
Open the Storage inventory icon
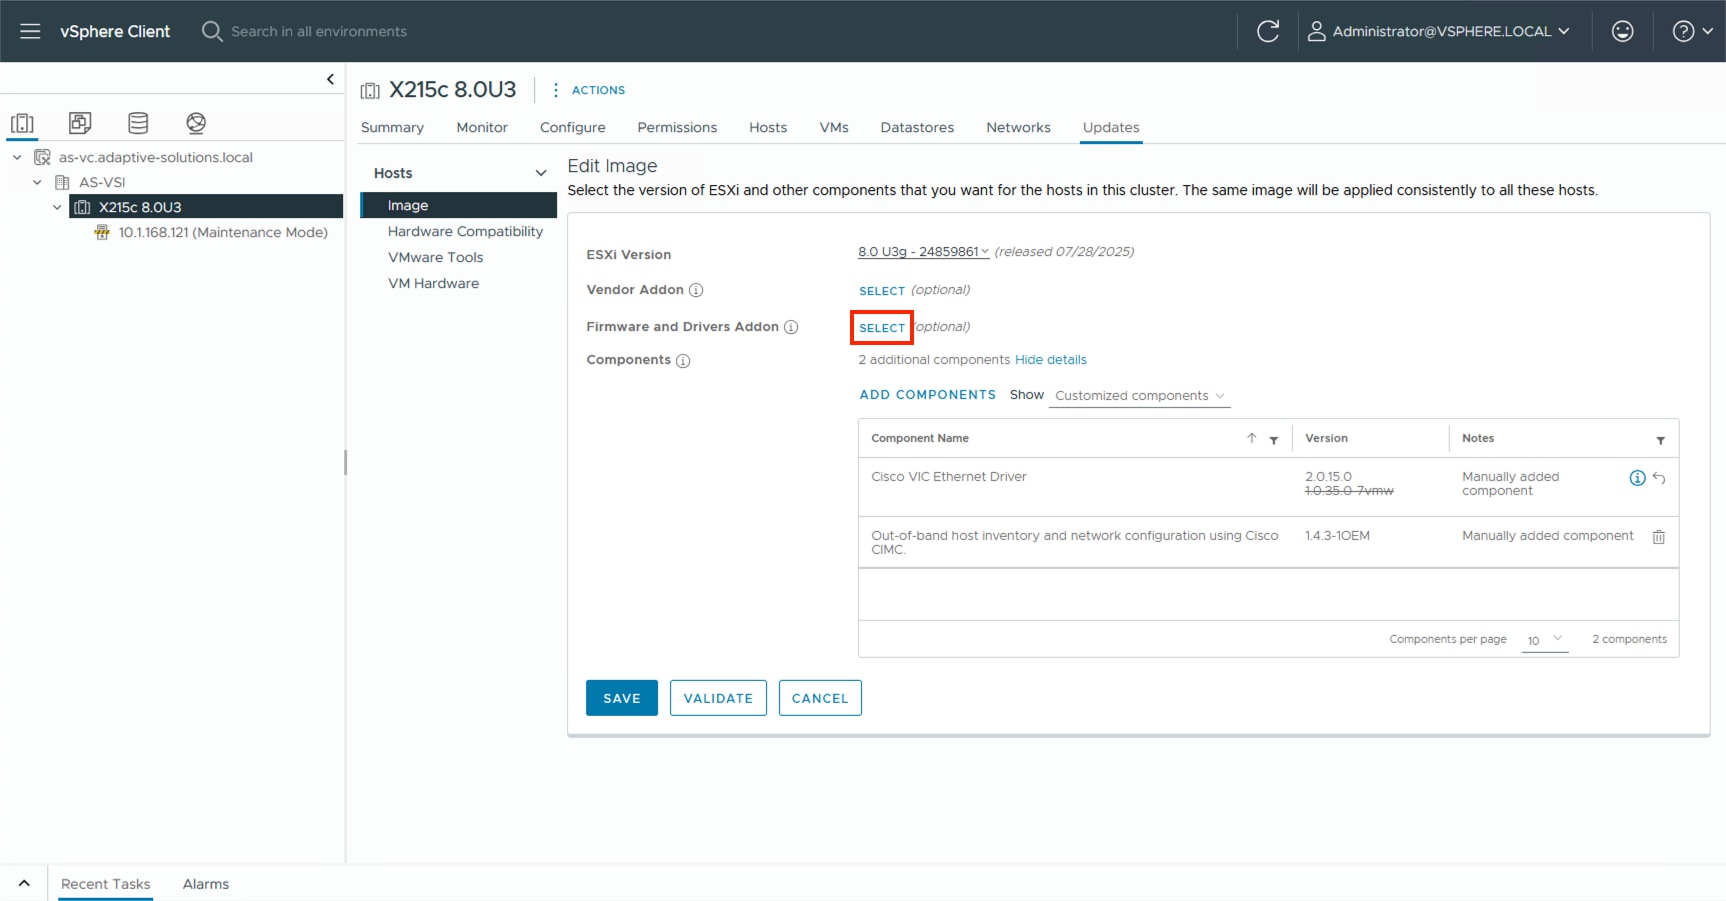click(138, 122)
